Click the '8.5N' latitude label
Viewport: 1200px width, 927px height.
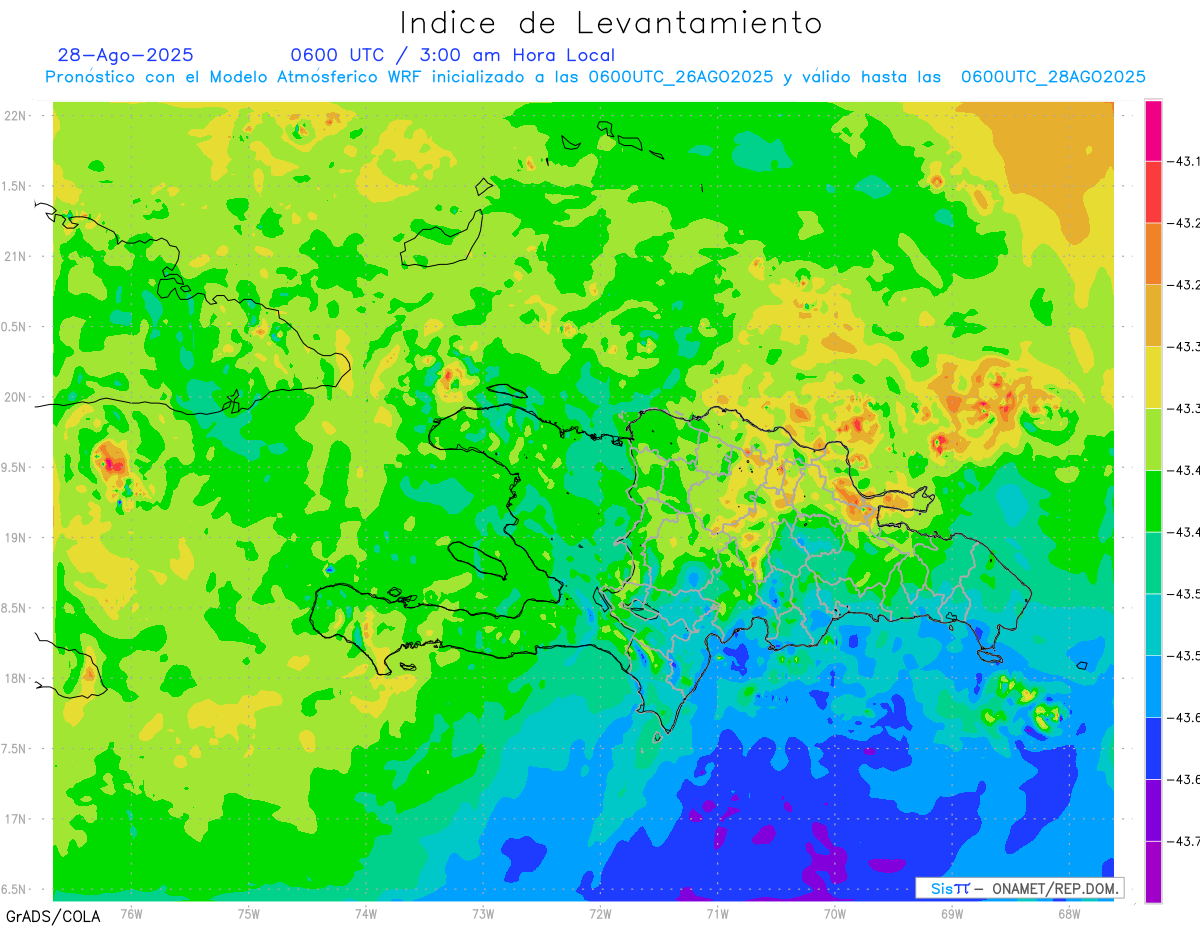14,608
